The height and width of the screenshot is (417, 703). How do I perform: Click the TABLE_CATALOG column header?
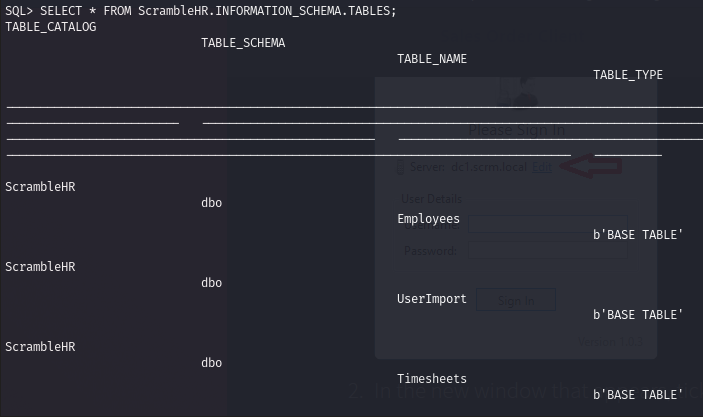click(x=51, y=27)
